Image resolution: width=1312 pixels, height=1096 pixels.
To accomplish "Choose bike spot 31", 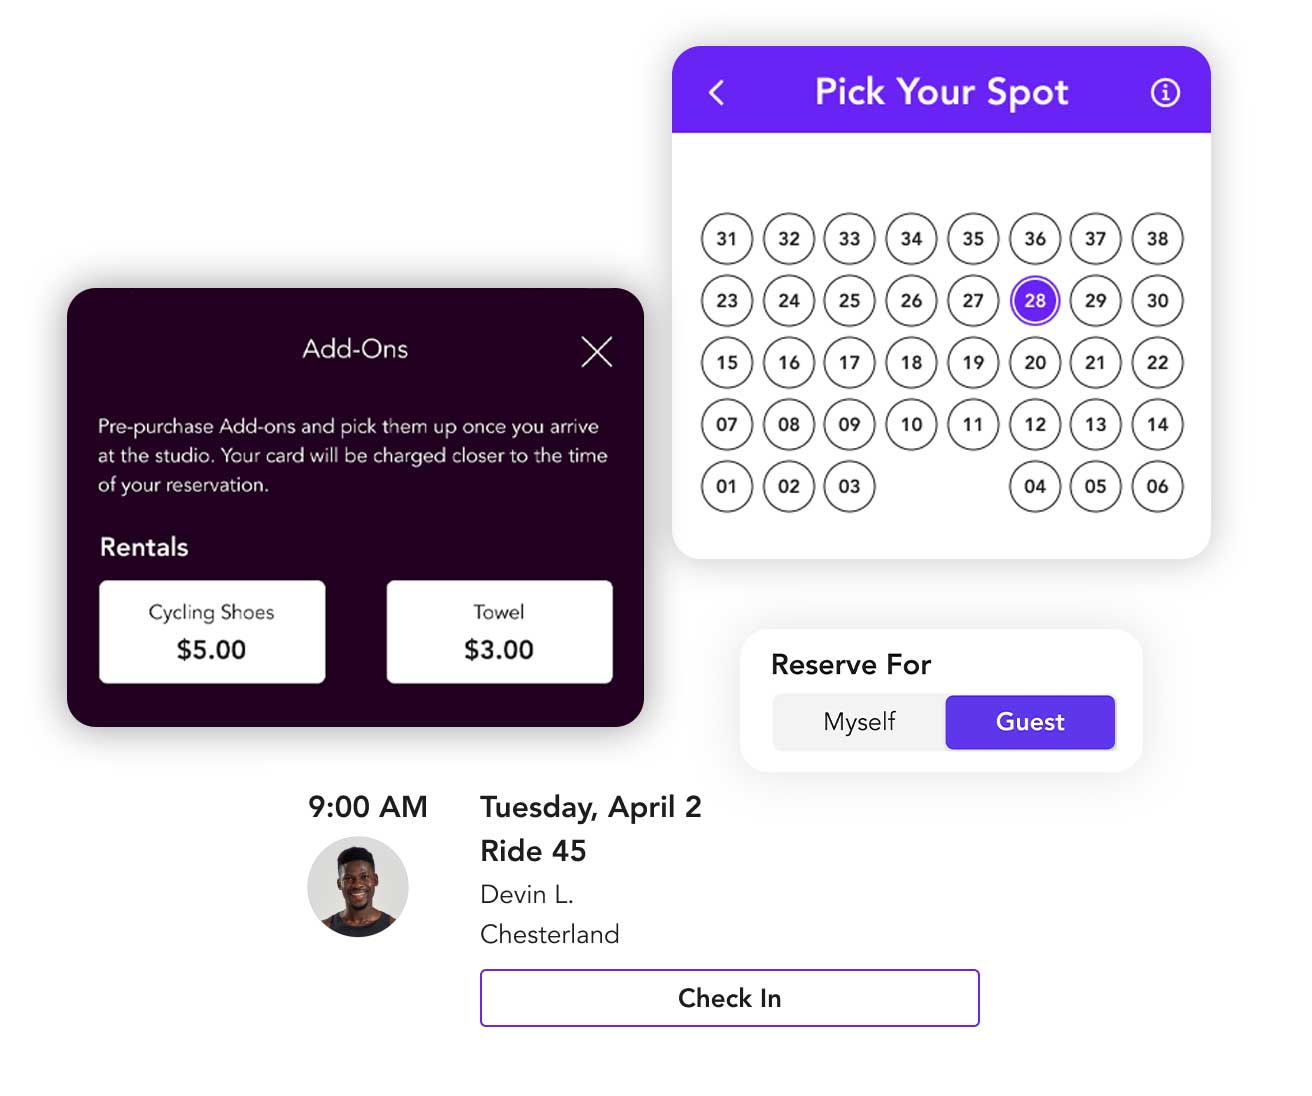I will [x=727, y=239].
